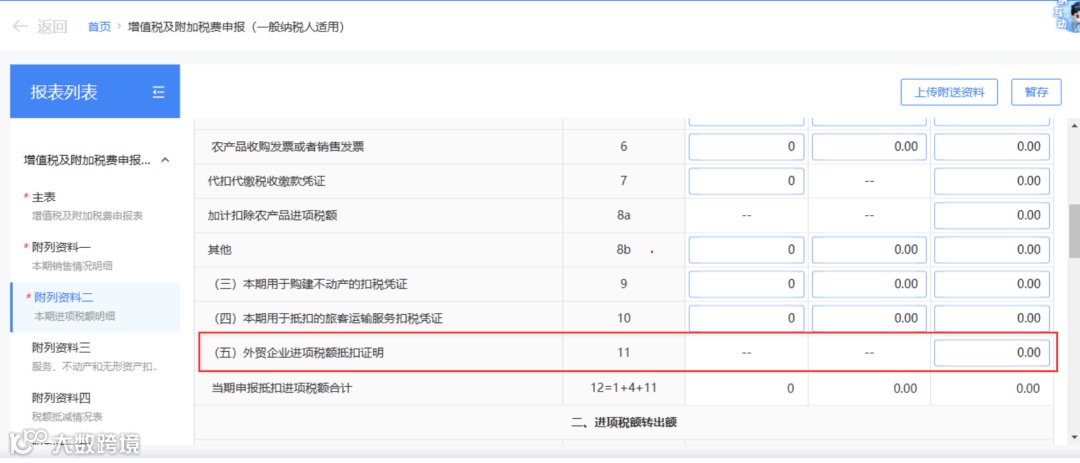Click the tax field for row 9
The width and height of the screenshot is (1080, 463).
(992, 284)
